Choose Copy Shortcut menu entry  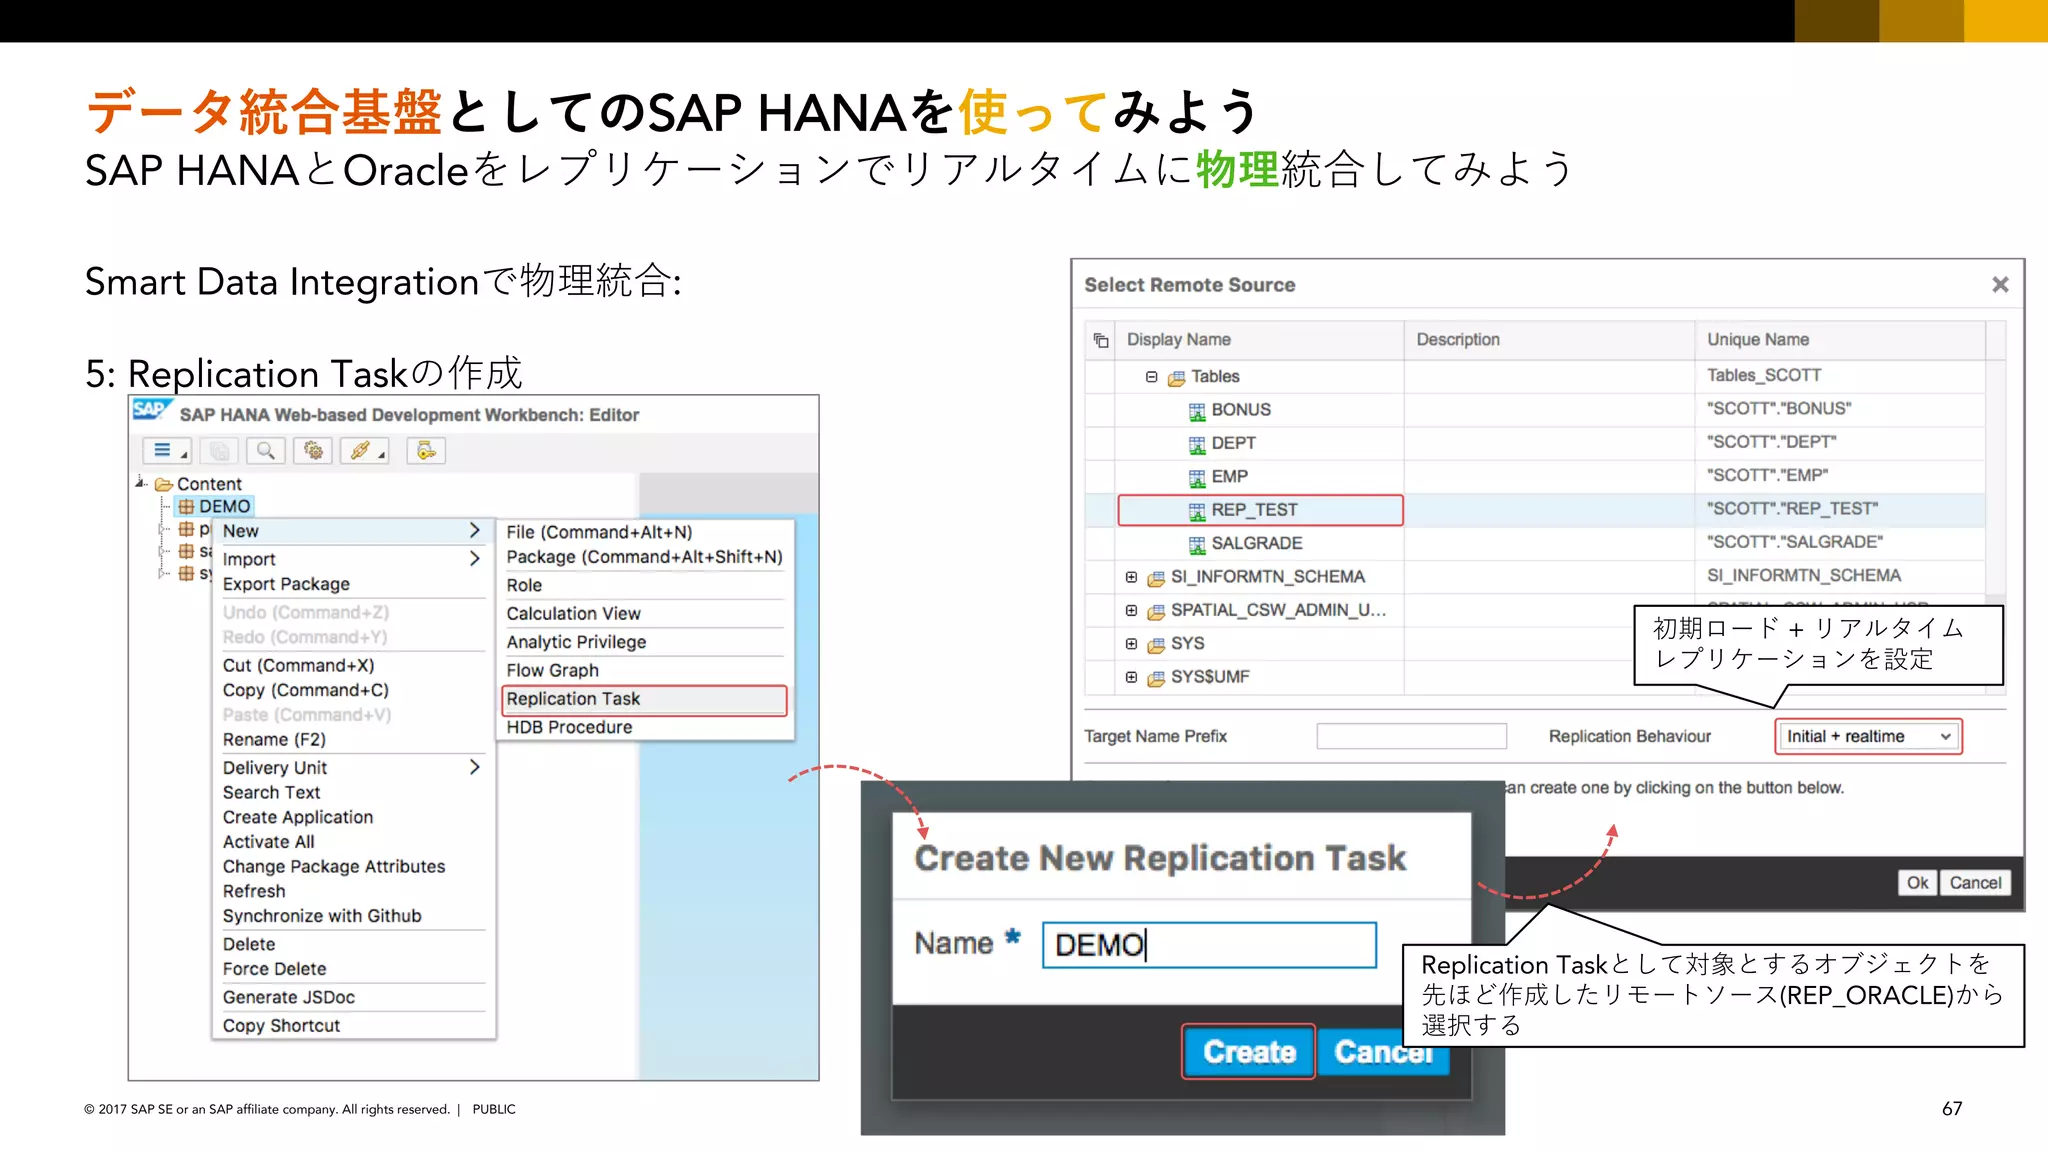[x=351, y=1026]
